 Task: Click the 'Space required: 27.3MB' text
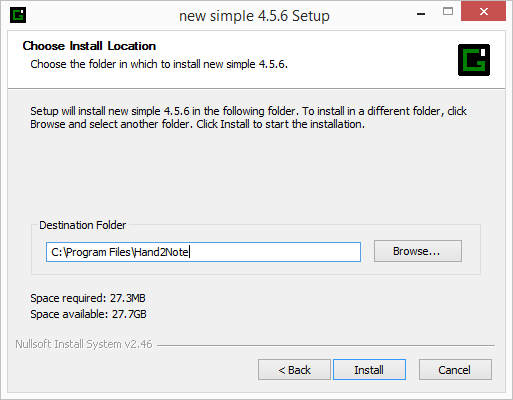(x=88, y=298)
